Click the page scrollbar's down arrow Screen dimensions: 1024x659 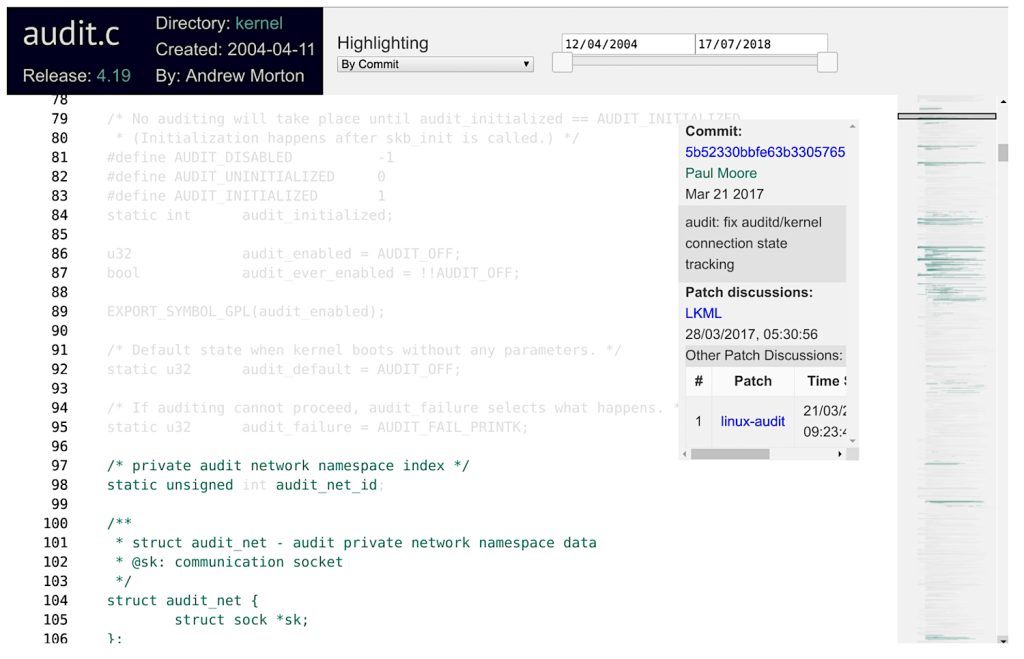[x=1003, y=640]
